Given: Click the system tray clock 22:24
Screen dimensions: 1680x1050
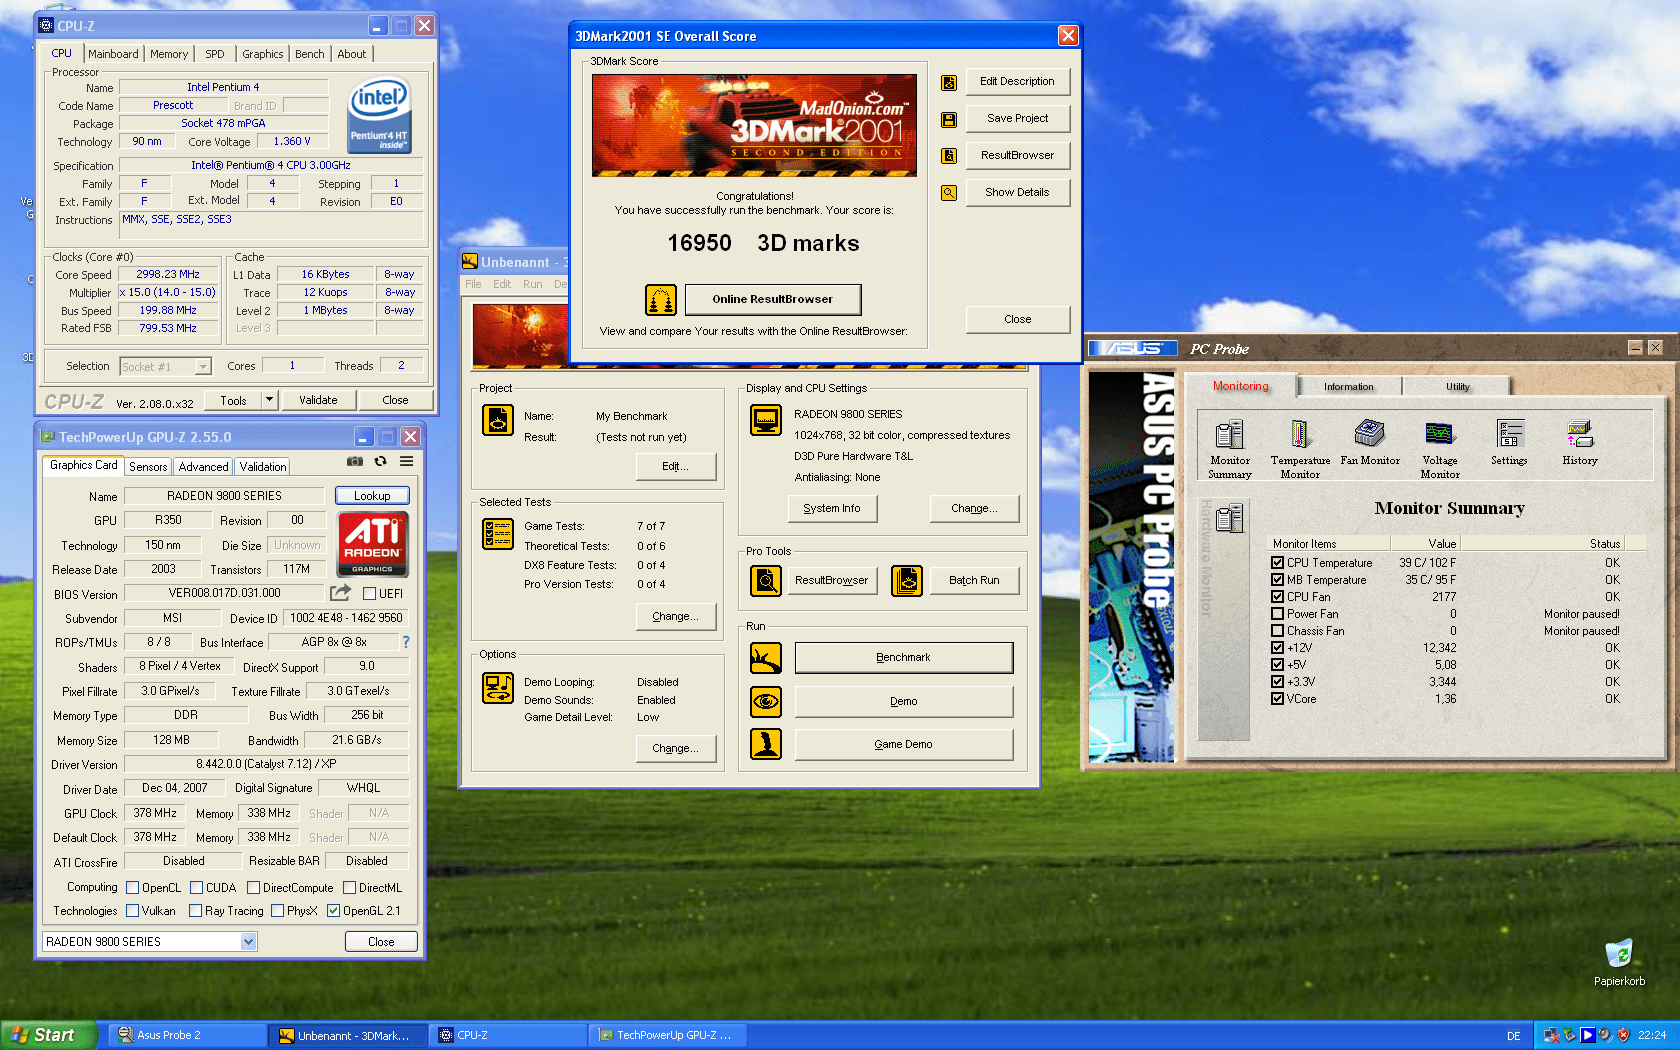Looking at the screenshot, I should (1652, 1035).
